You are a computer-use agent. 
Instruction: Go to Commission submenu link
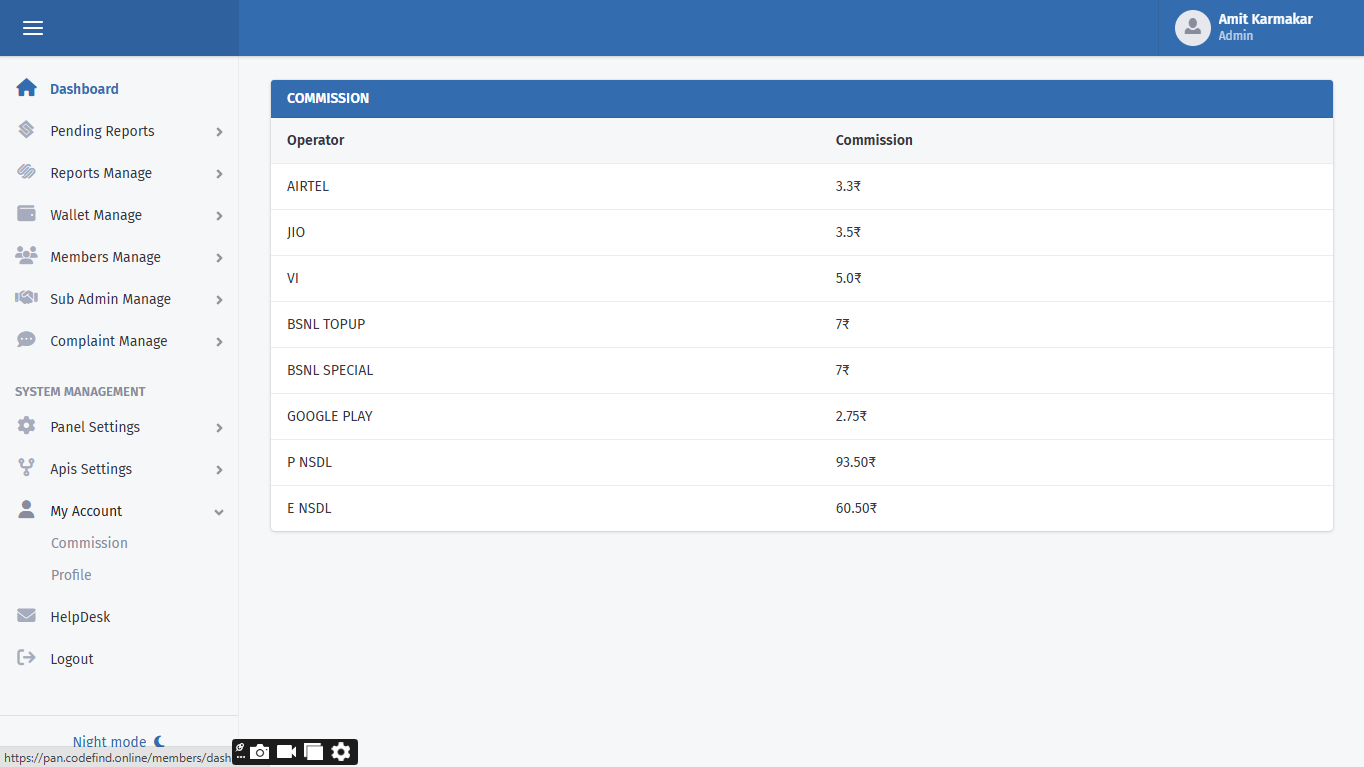click(x=89, y=543)
